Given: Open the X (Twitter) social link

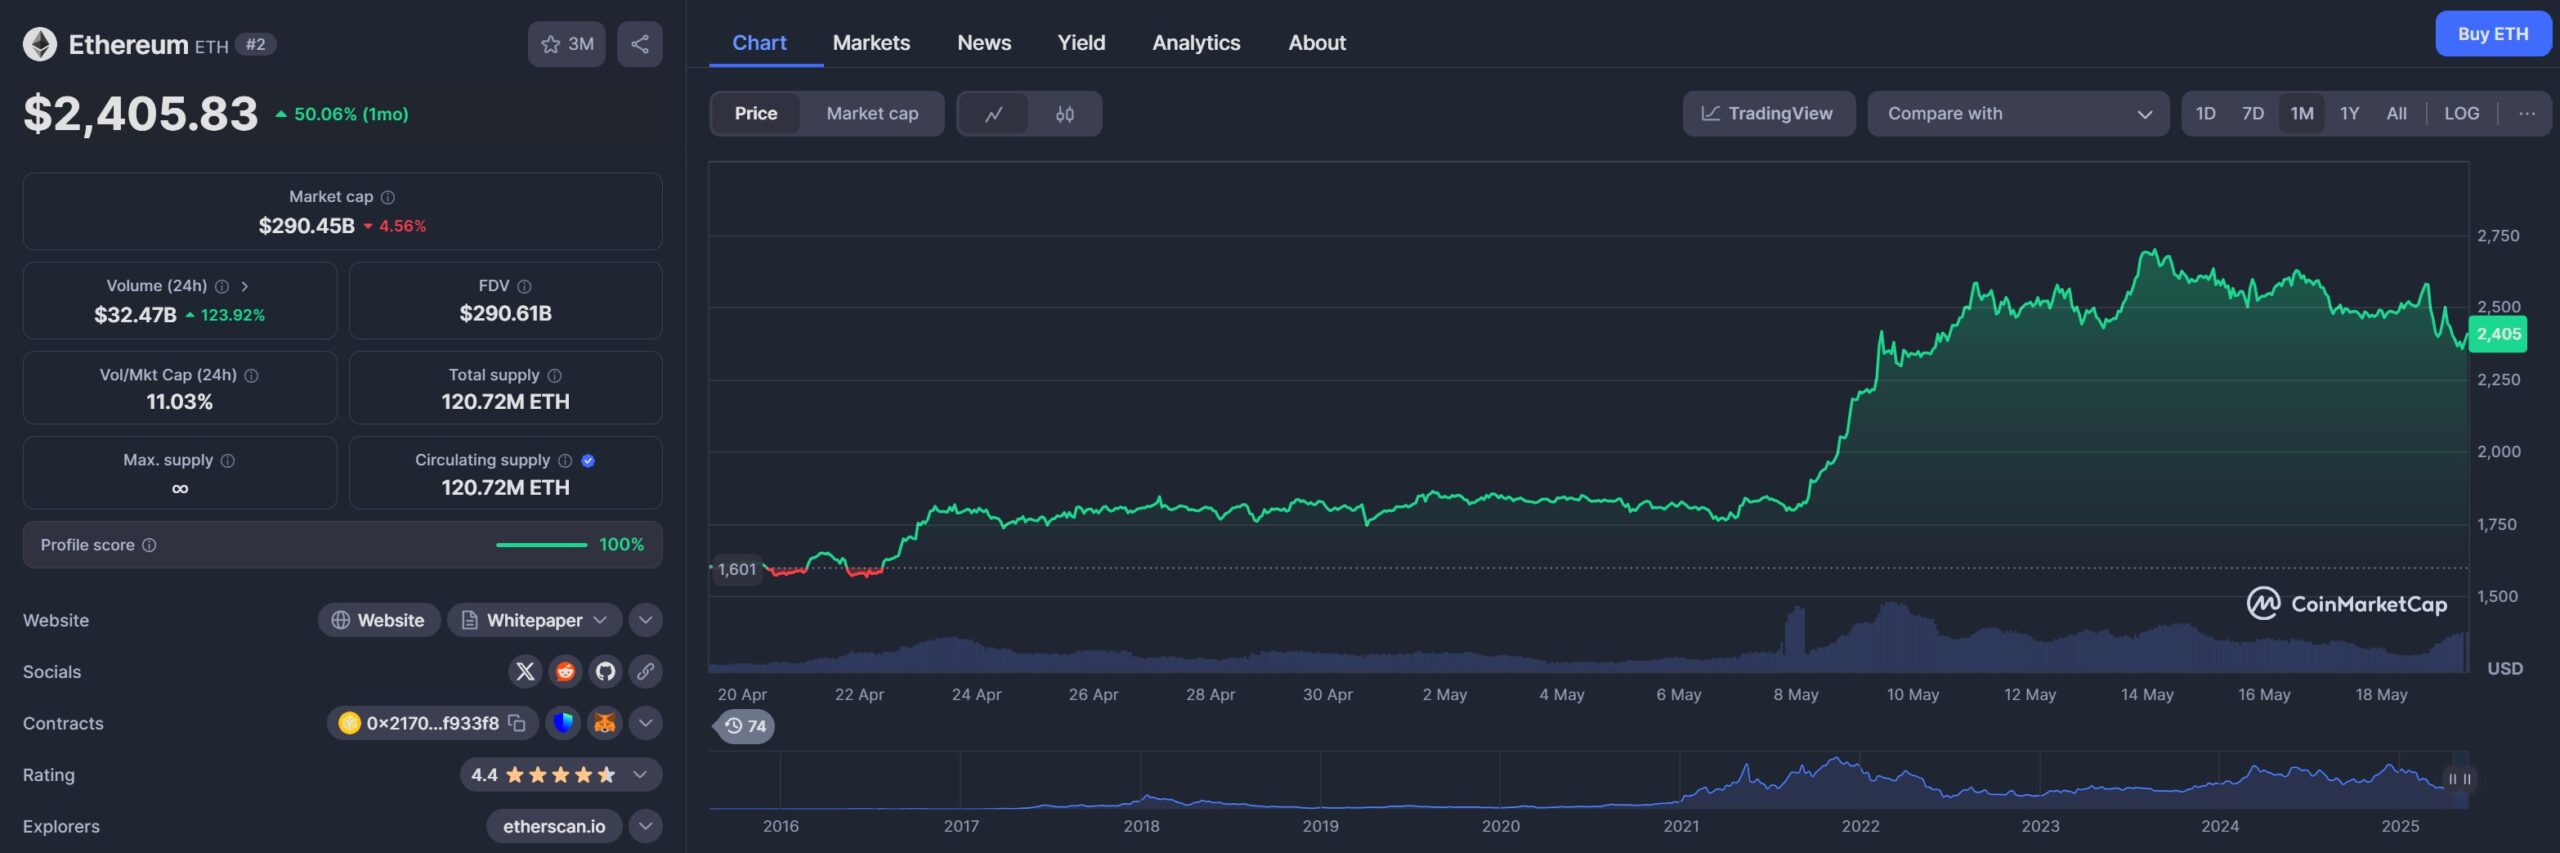Looking at the screenshot, I should click(525, 672).
